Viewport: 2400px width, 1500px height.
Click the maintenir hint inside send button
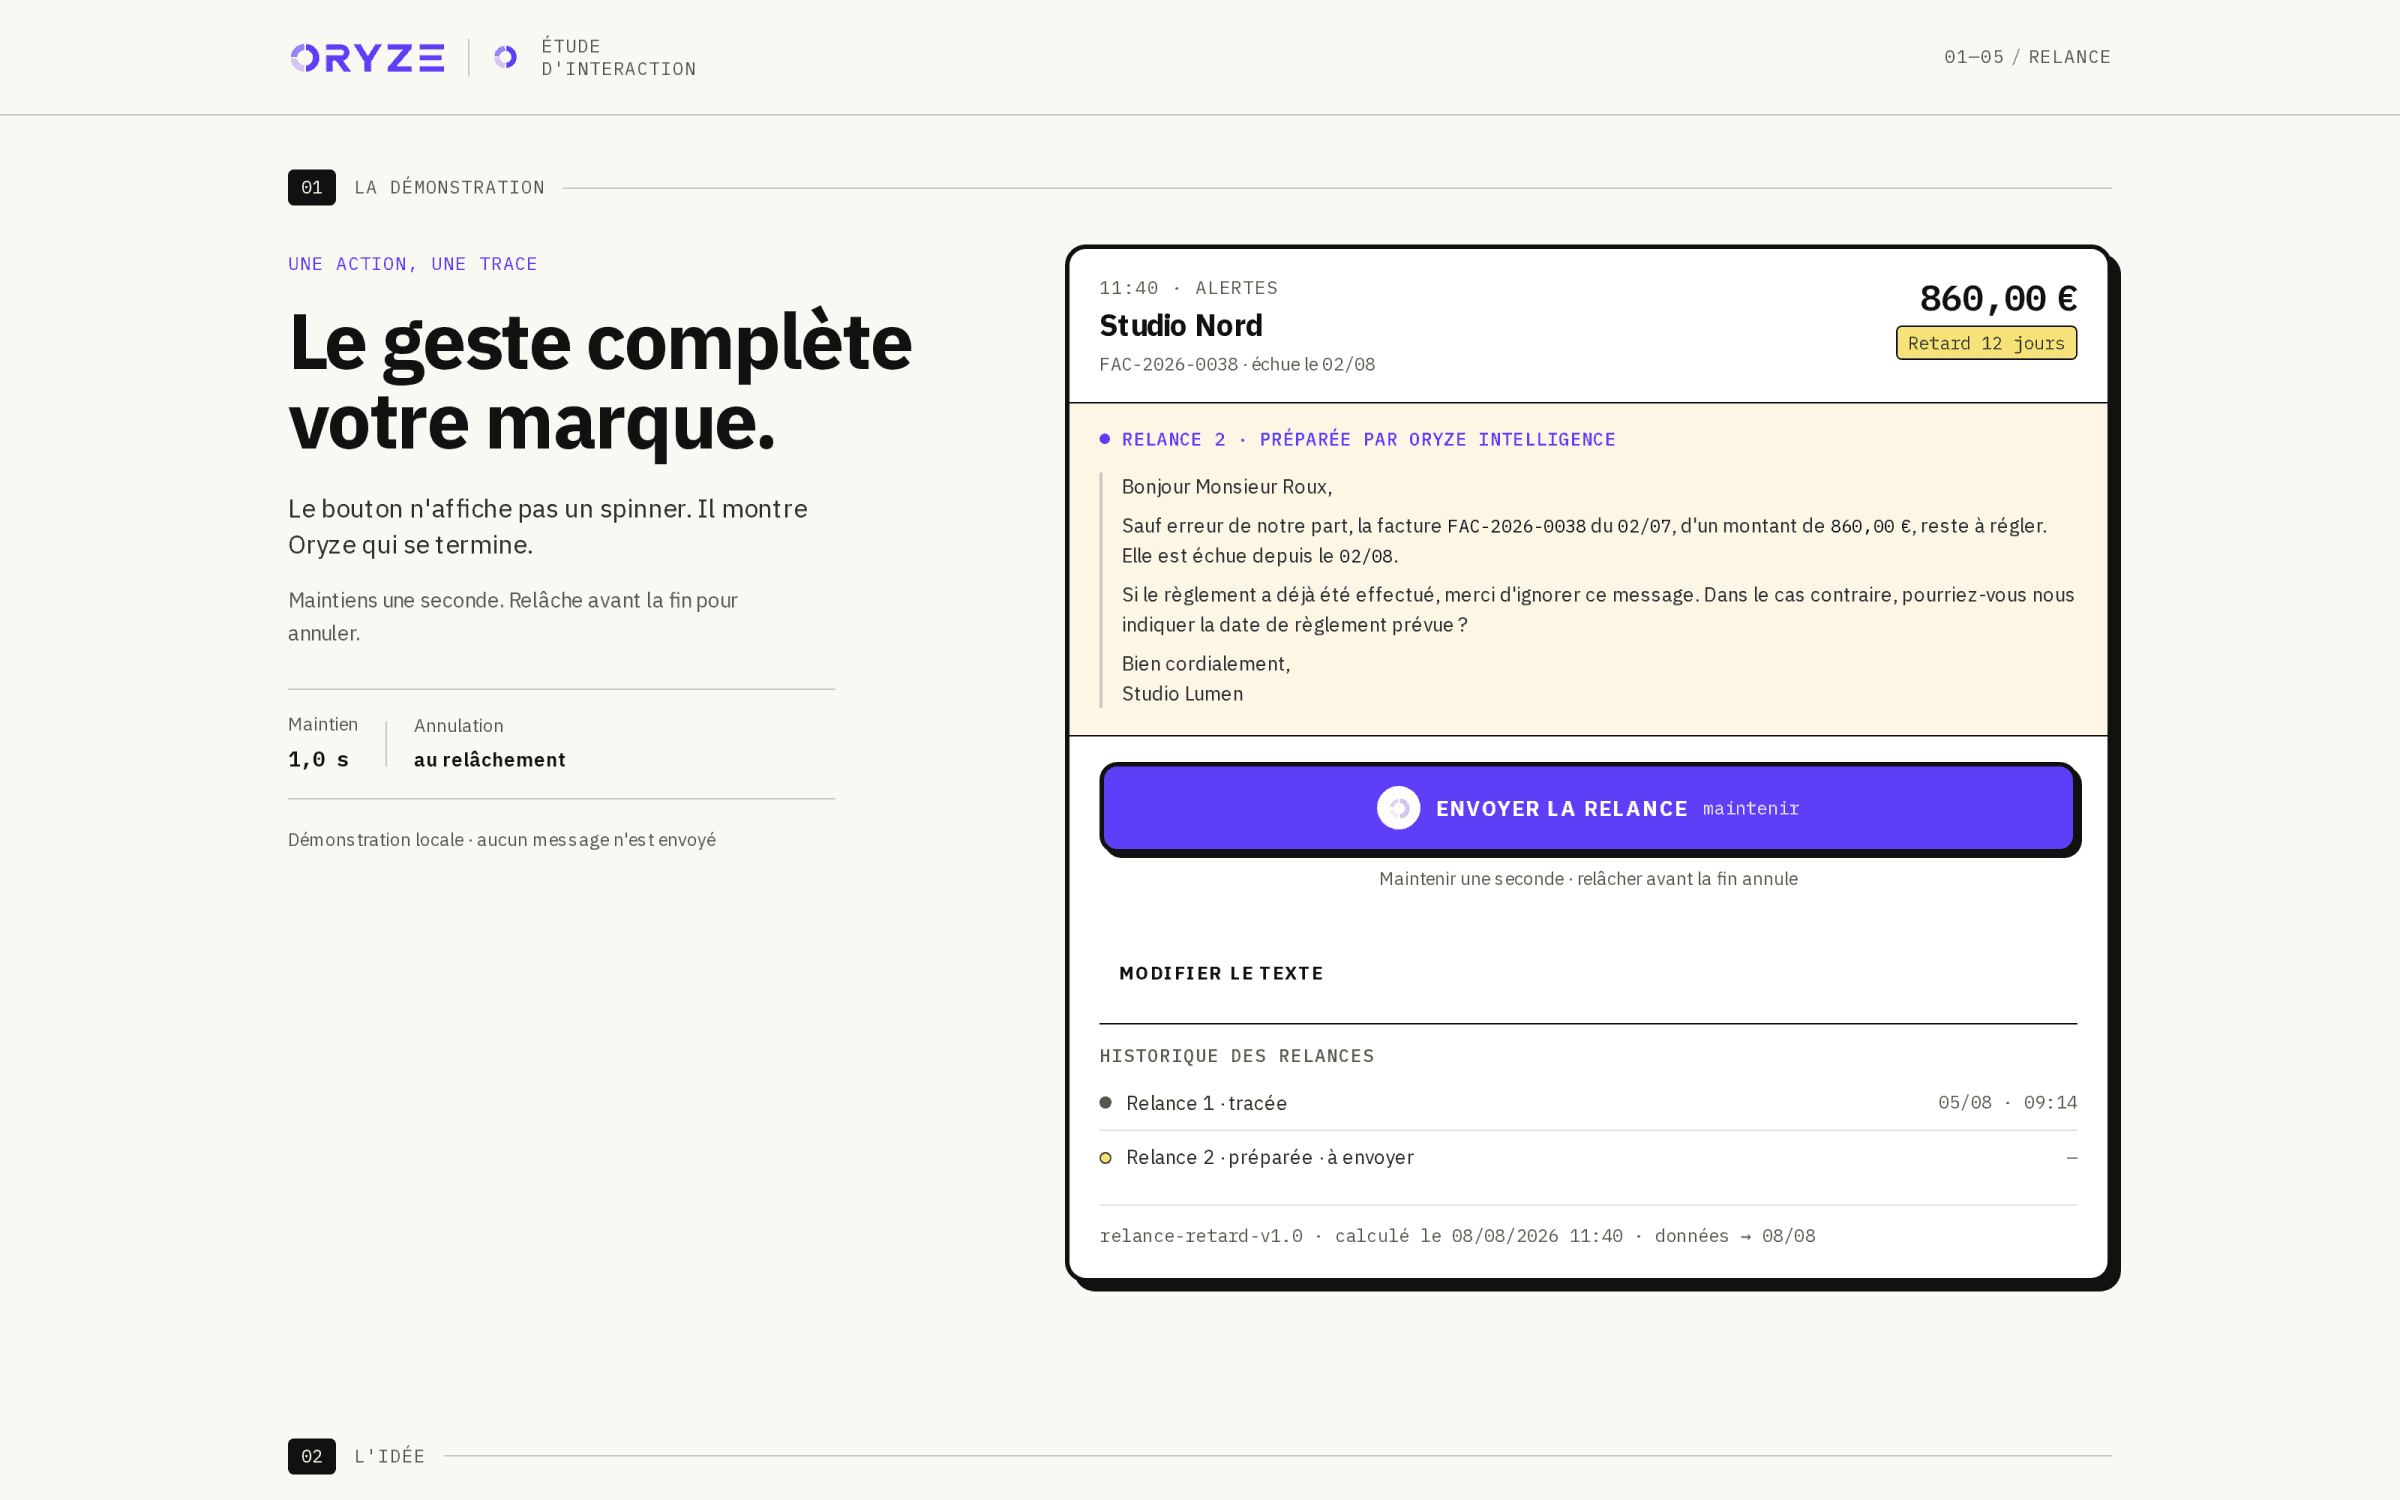[x=1750, y=808]
